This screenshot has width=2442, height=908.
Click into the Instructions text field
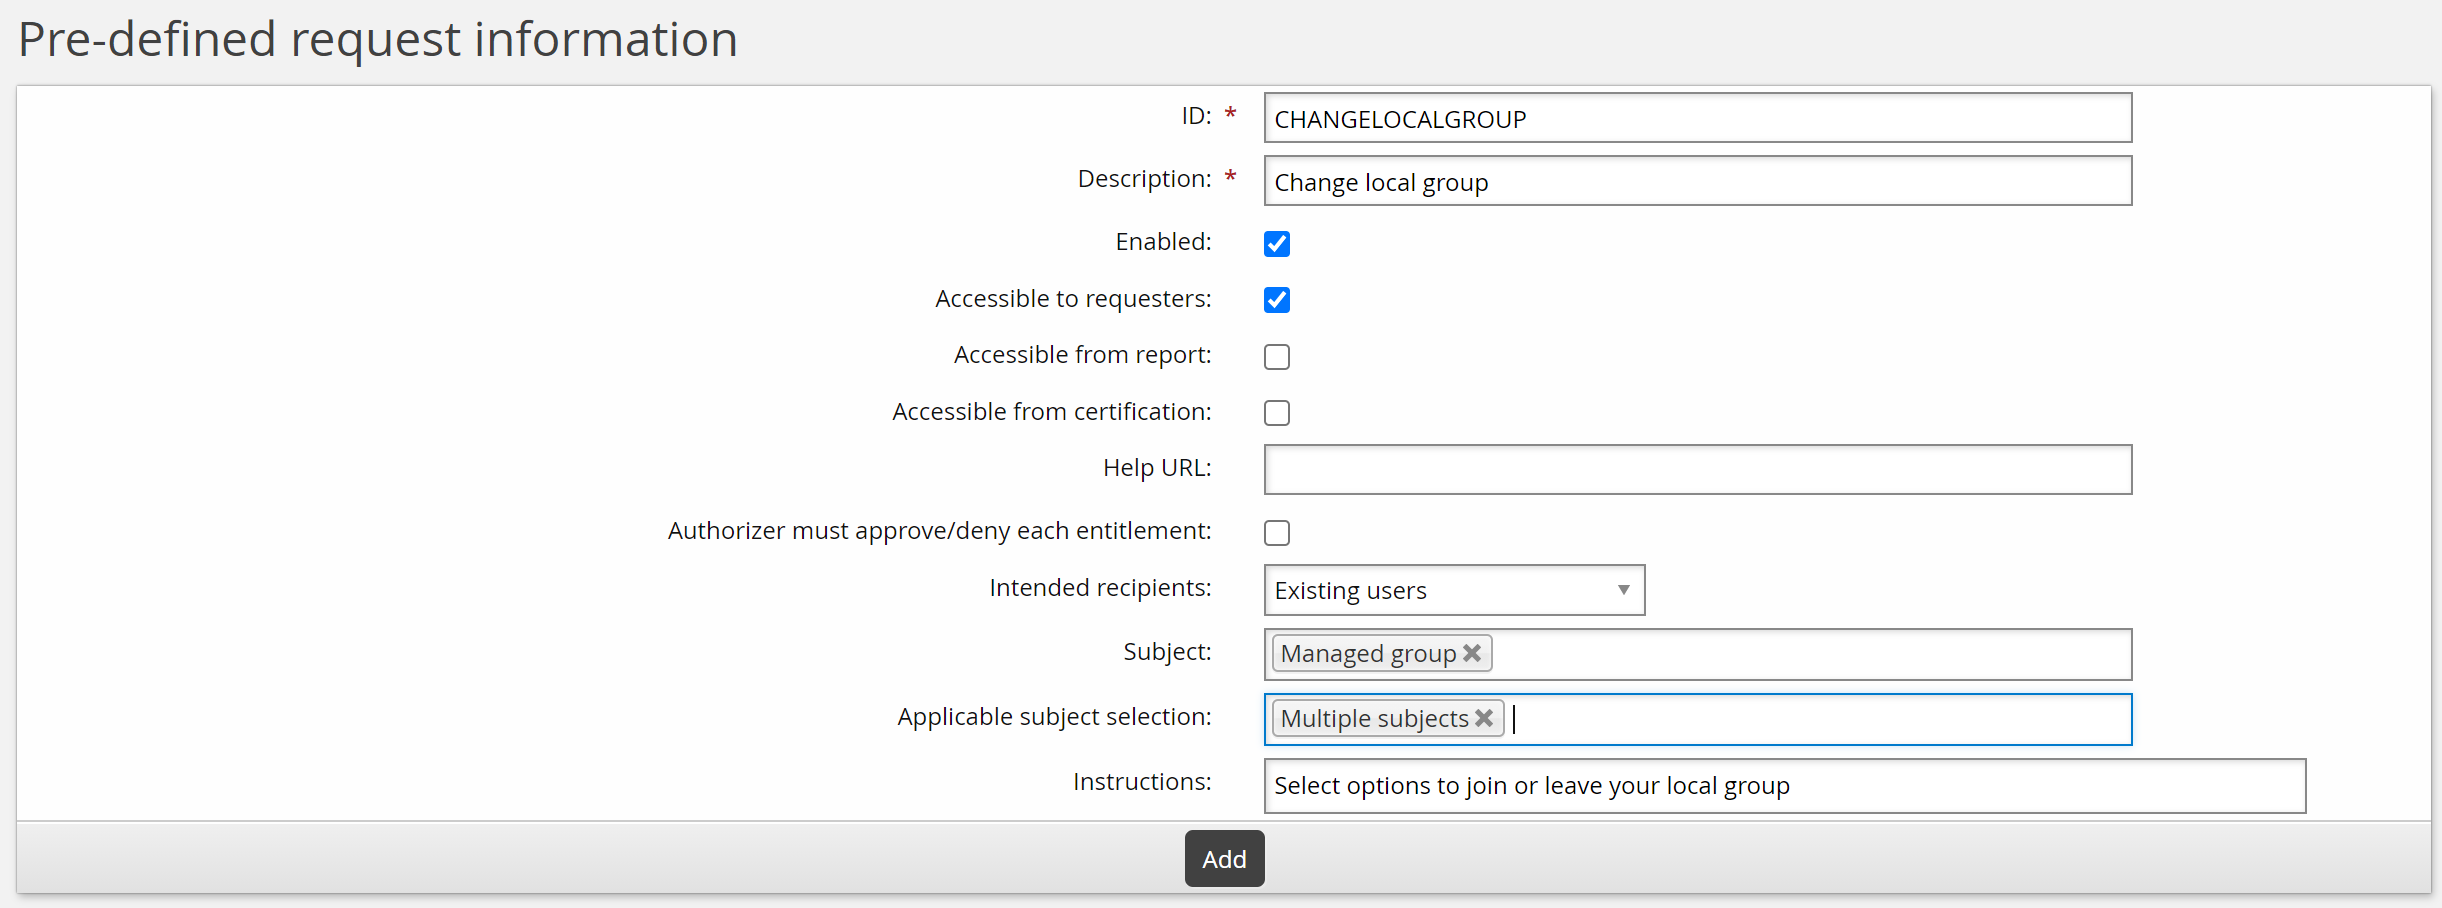tap(1784, 786)
